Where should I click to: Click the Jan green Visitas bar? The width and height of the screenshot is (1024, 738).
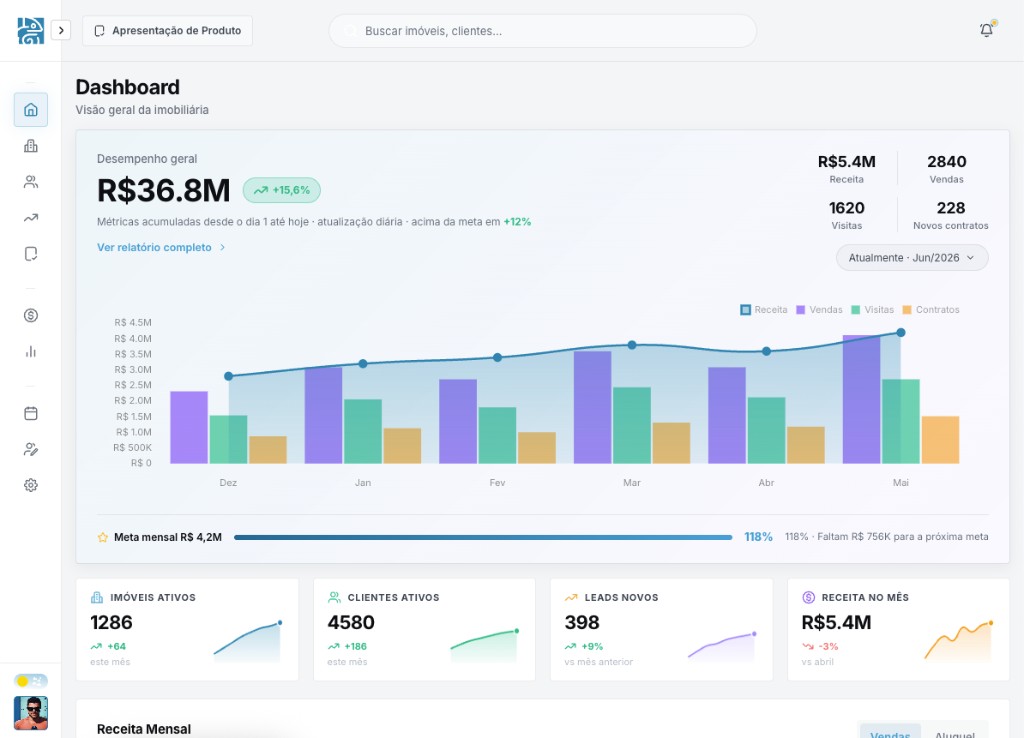click(363, 432)
